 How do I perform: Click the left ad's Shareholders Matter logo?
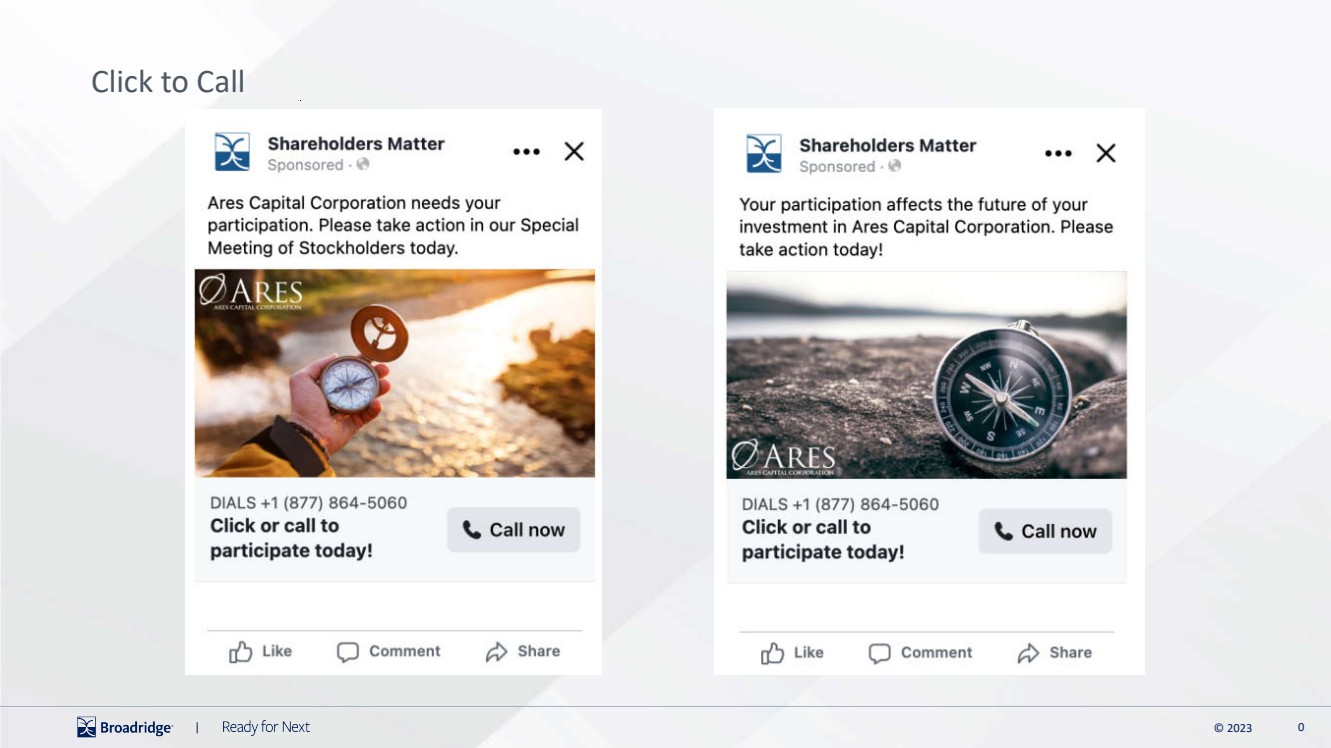(232, 152)
